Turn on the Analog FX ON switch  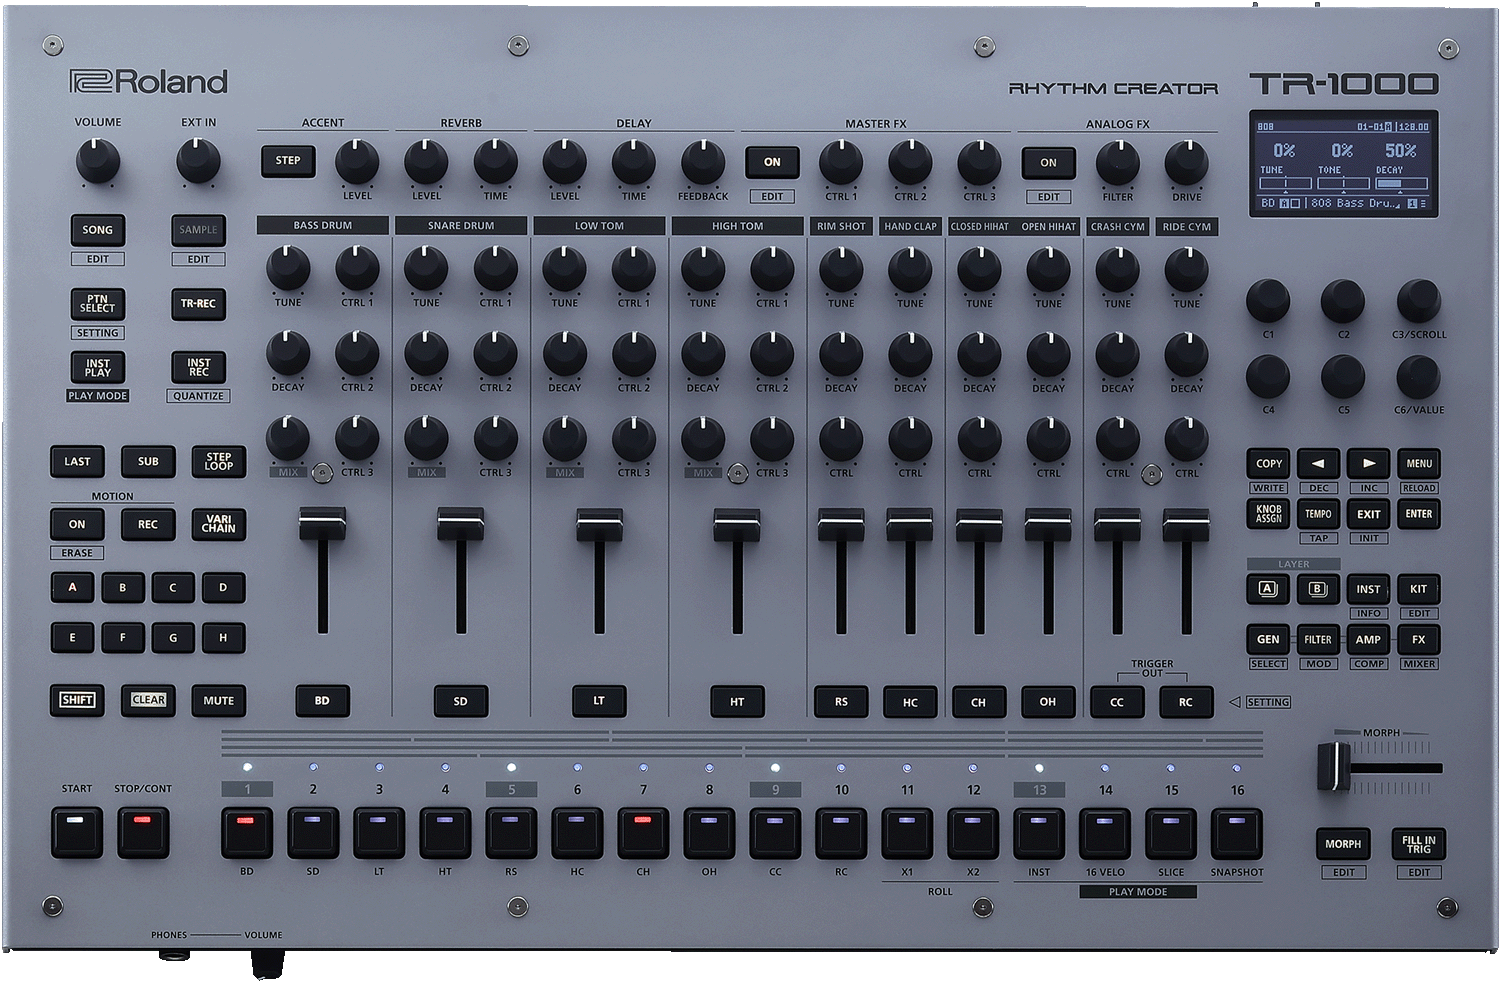(1047, 163)
